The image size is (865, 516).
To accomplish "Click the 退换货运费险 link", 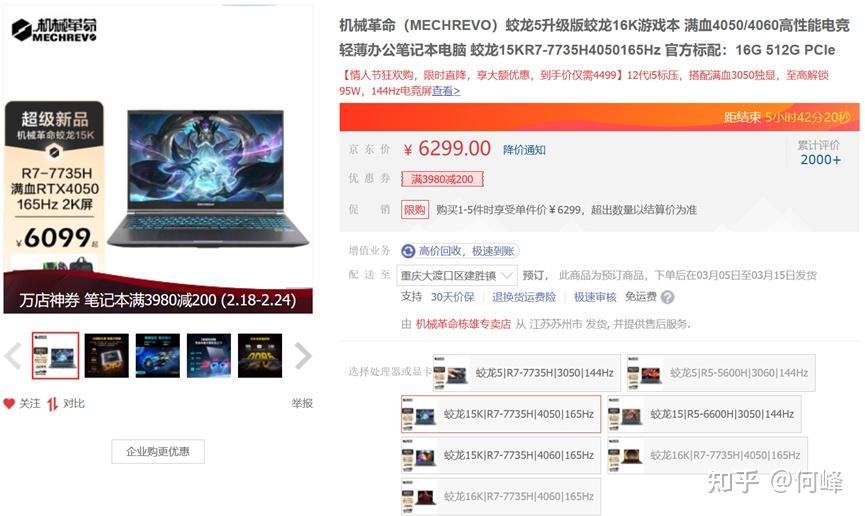I will click(x=524, y=297).
